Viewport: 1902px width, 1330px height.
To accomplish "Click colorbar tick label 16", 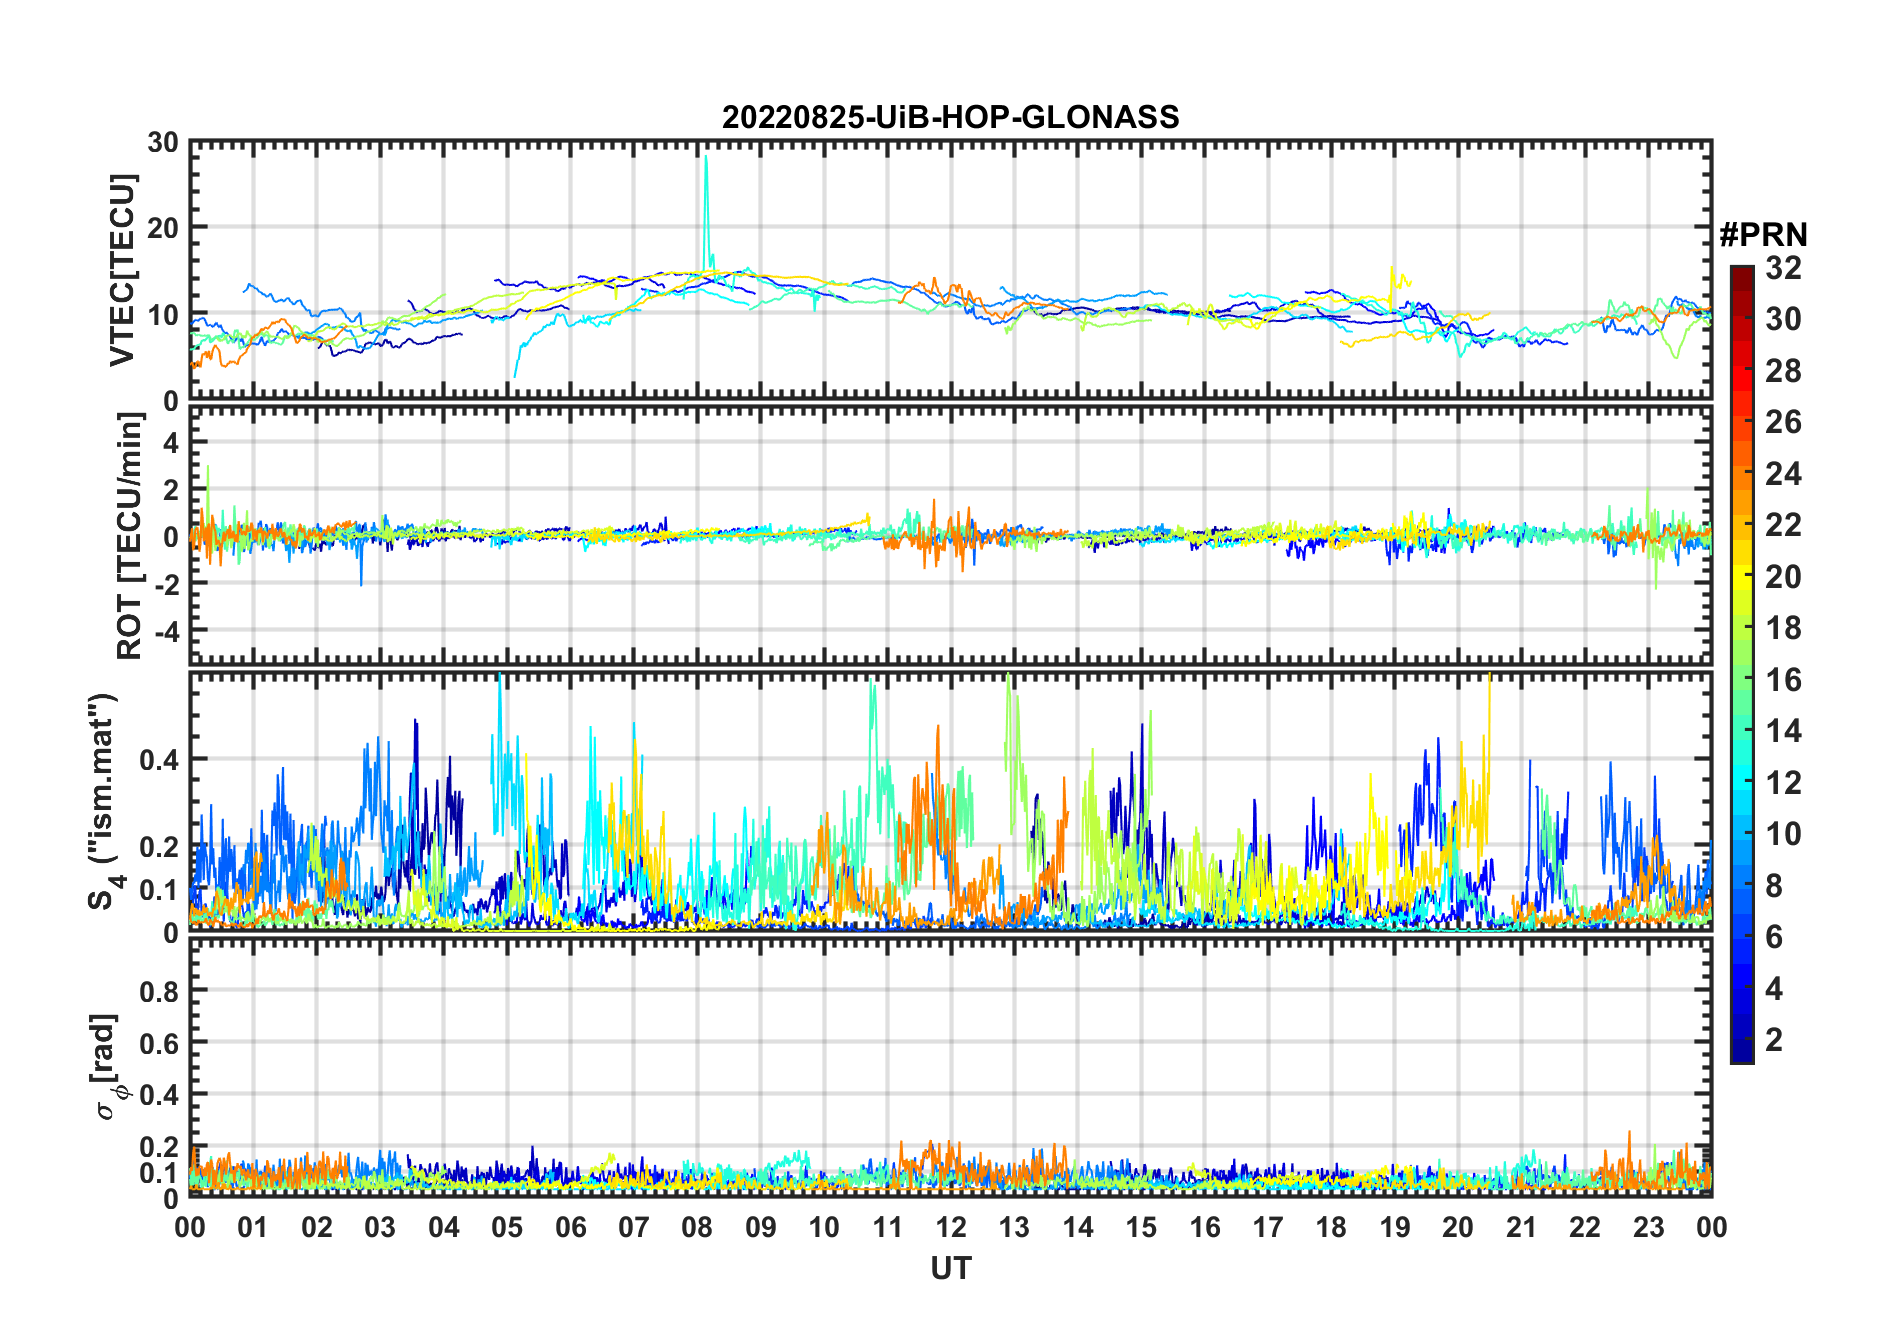I will coord(1783,679).
